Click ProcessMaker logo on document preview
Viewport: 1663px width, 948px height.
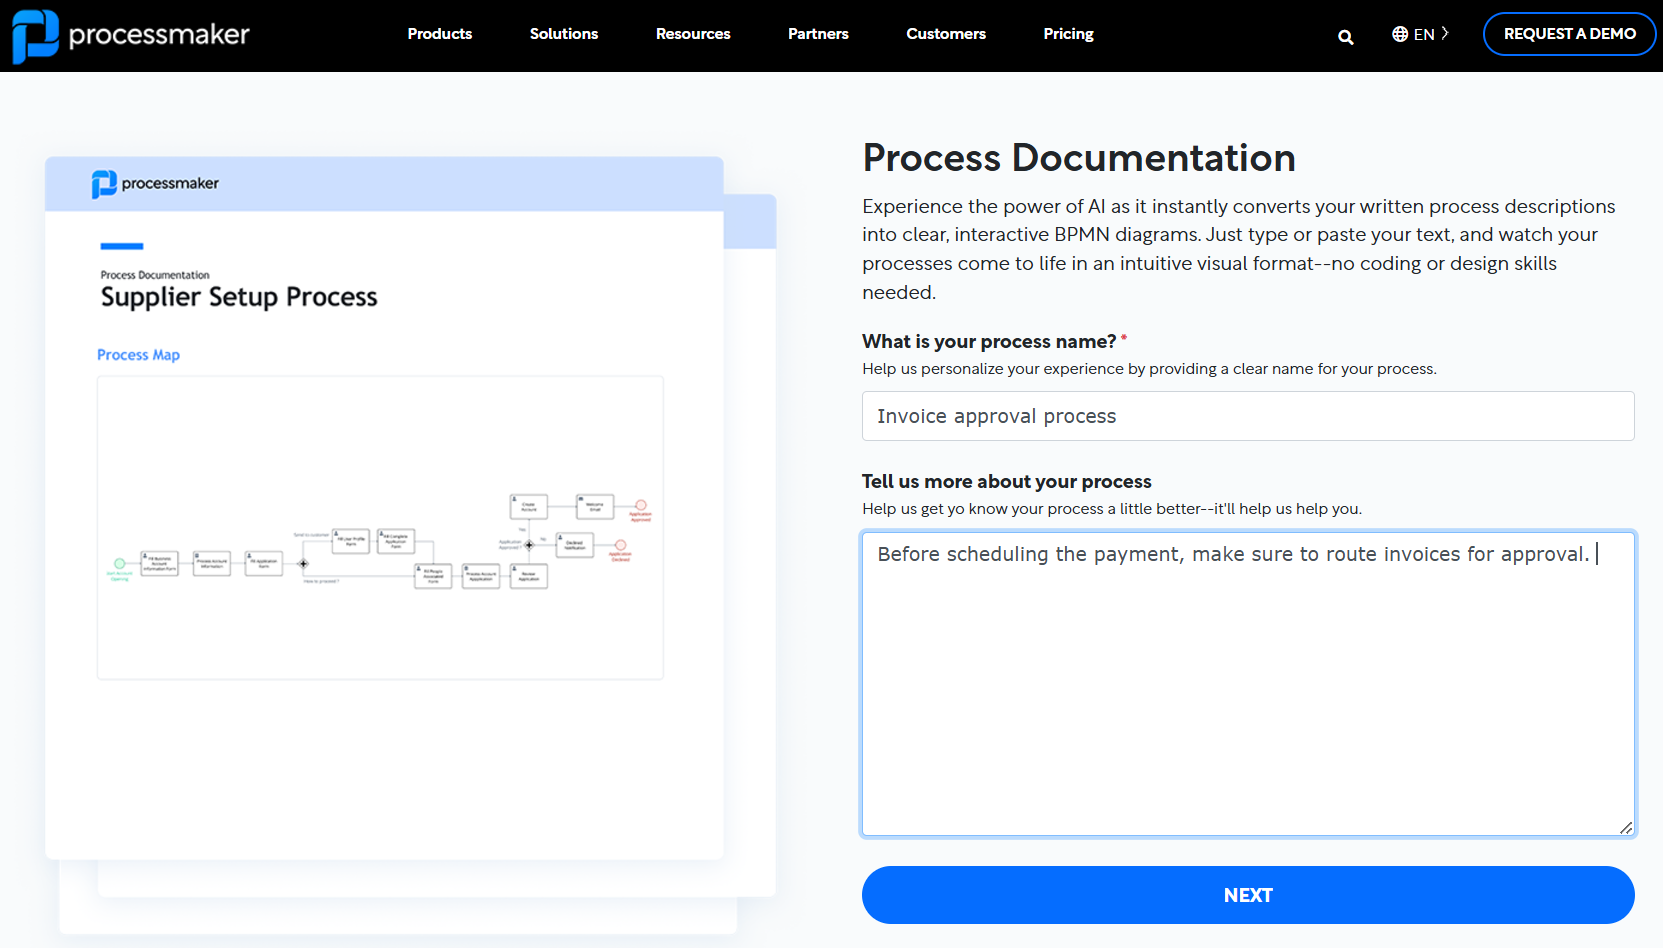(x=155, y=184)
